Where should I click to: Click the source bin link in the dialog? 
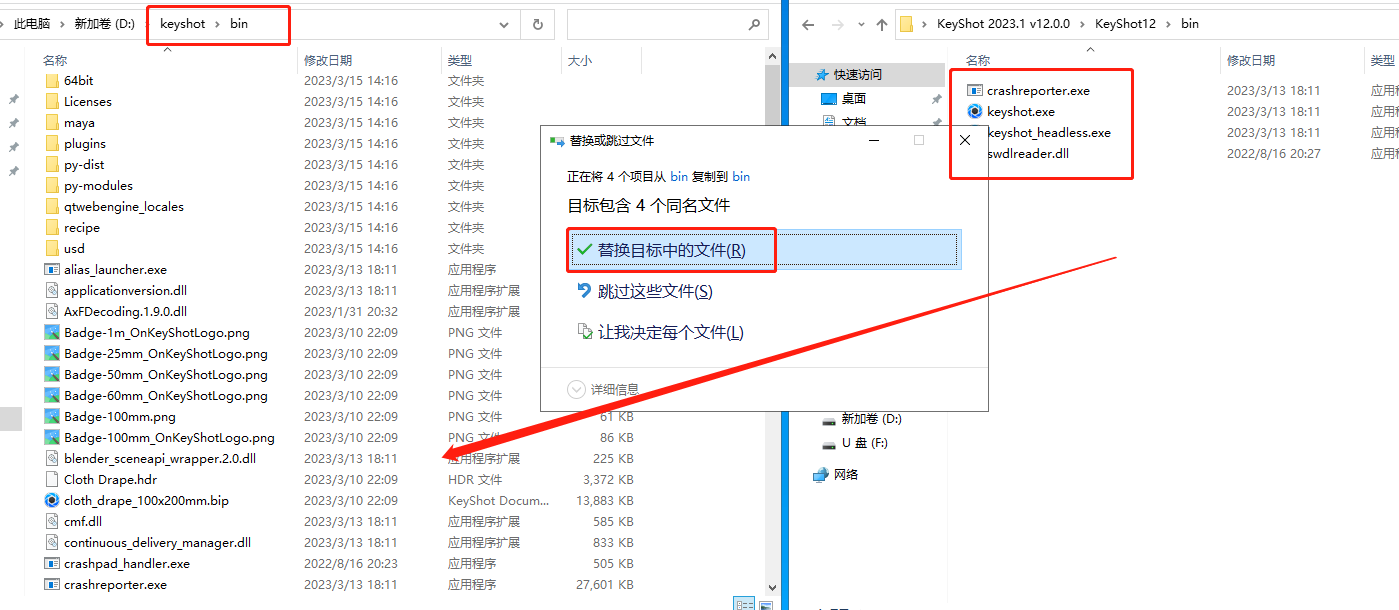coord(678,177)
